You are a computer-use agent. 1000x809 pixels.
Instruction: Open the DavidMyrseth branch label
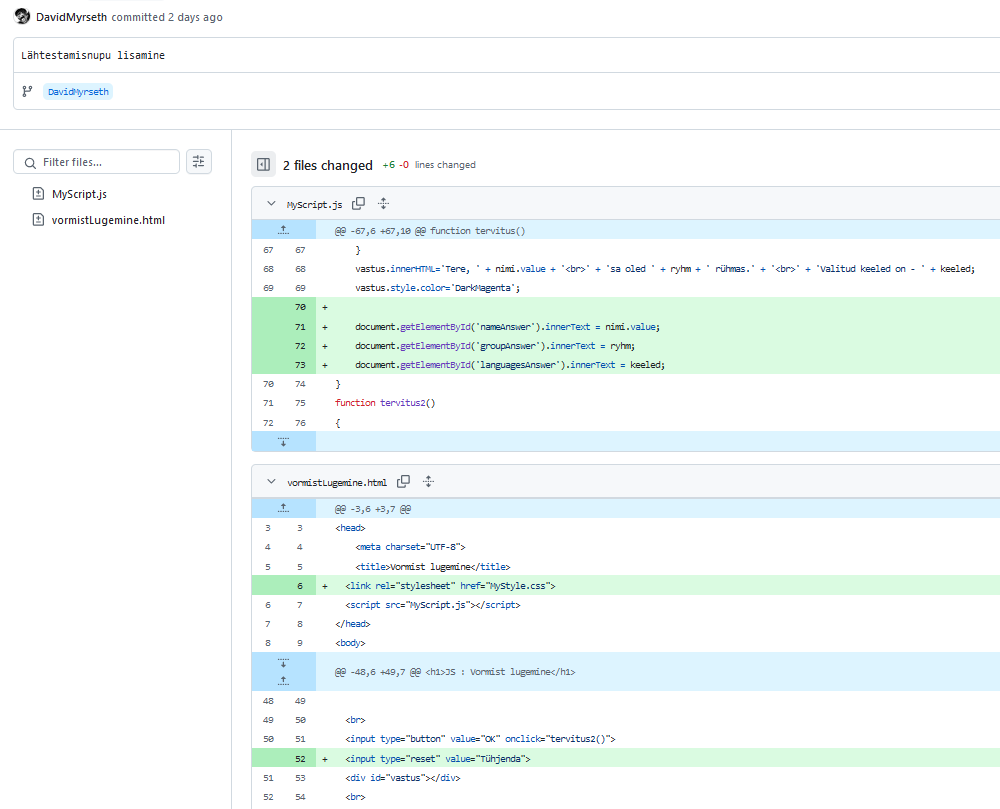point(78,92)
